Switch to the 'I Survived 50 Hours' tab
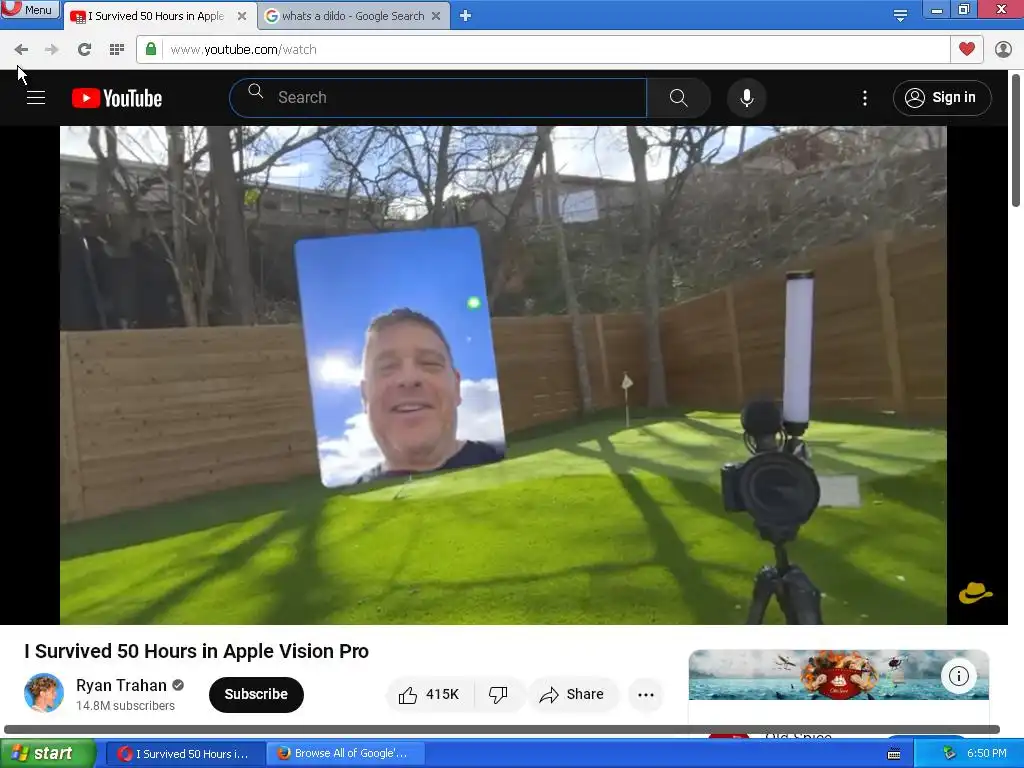Image resolution: width=1024 pixels, height=768 pixels. point(159,16)
